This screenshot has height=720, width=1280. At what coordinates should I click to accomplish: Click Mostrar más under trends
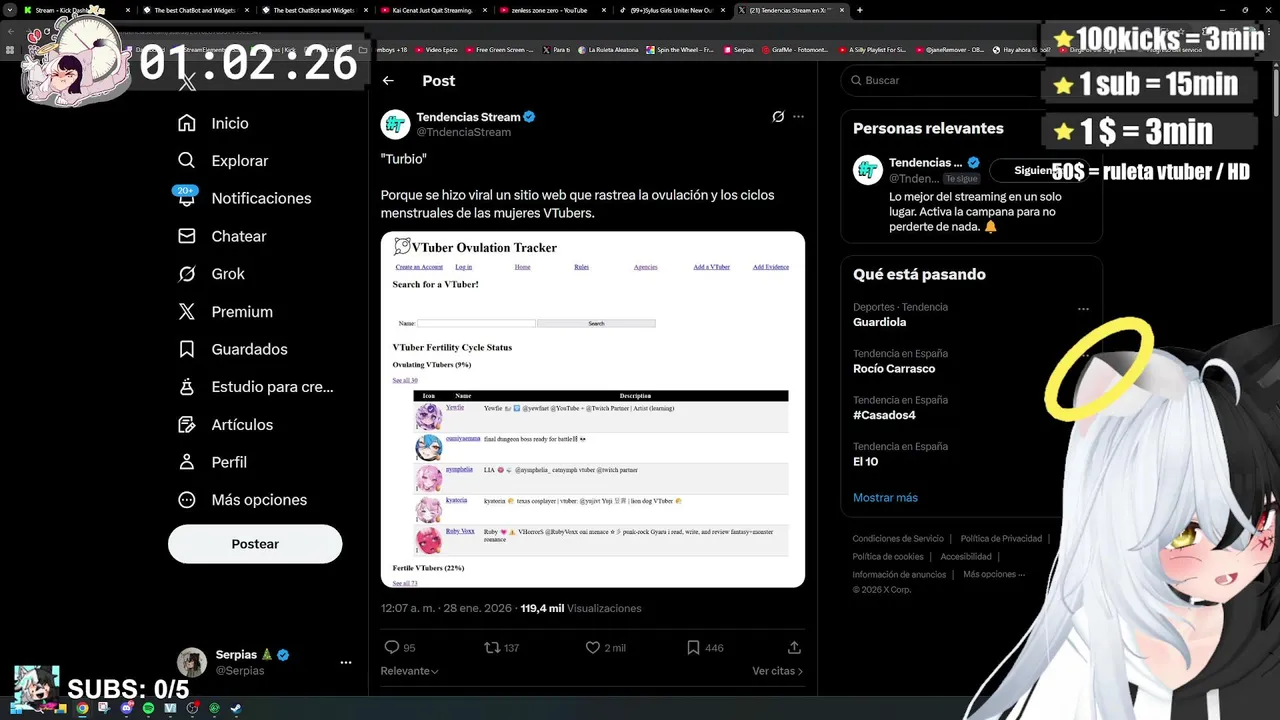coord(885,497)
